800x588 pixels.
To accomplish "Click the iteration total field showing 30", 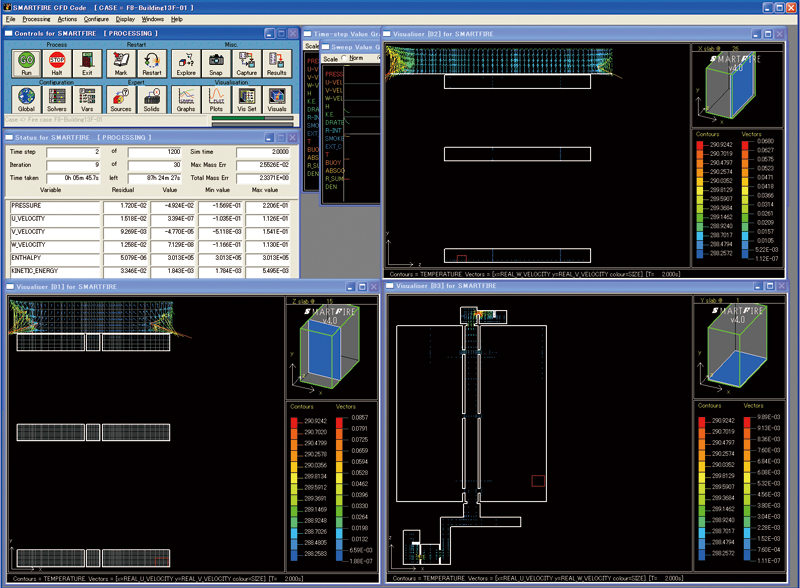I will (155, 165).
